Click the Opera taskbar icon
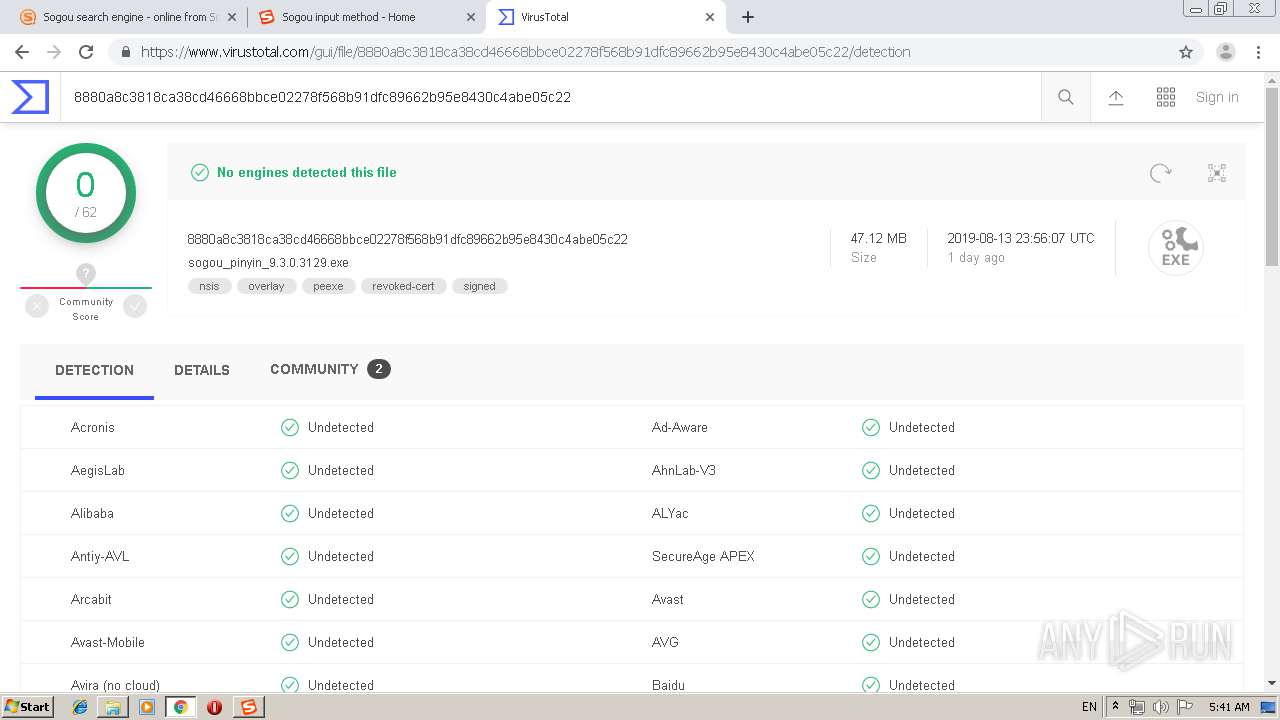The width and height of the screenshot is (1280, 720). coord(214,707)
